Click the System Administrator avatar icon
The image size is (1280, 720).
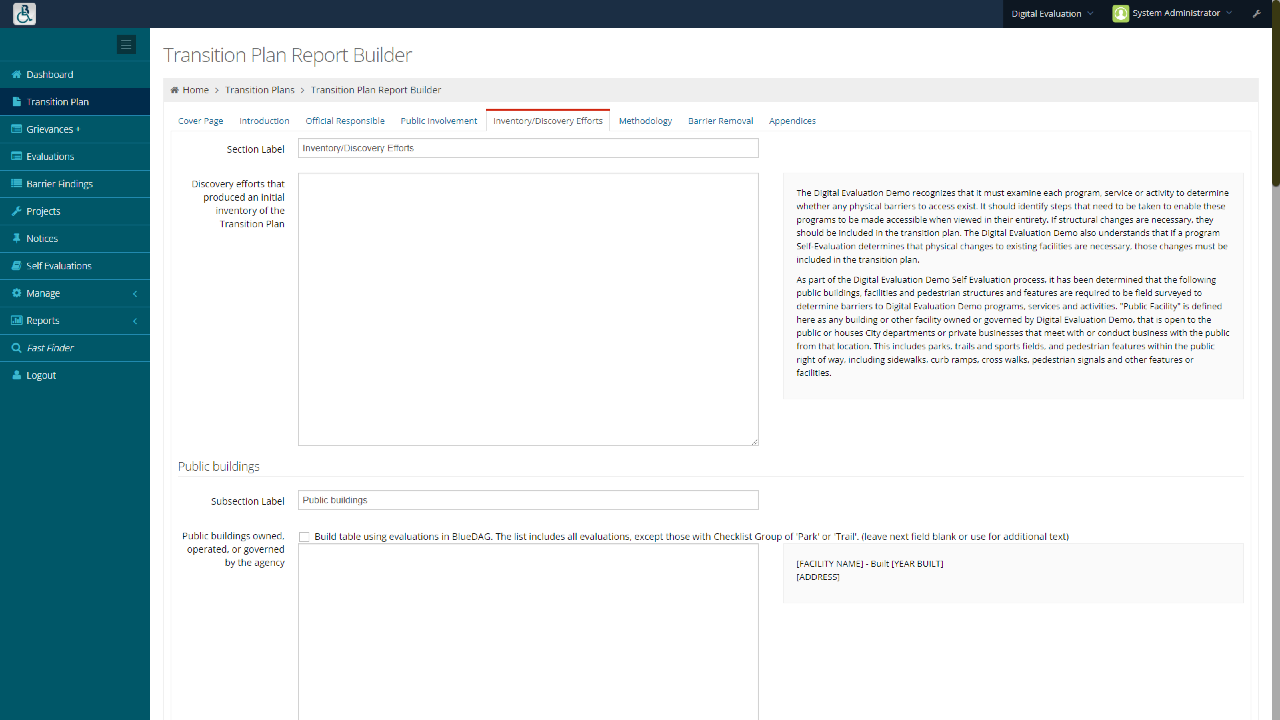pos(1121,14)
